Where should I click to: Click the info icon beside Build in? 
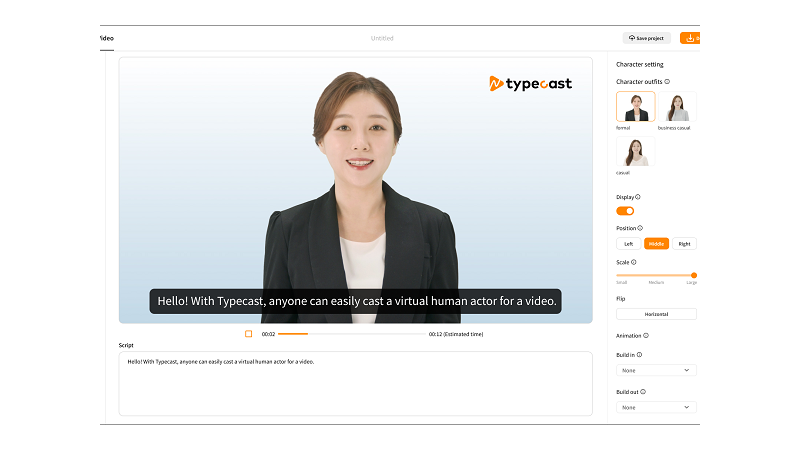[x=639, y=355]
